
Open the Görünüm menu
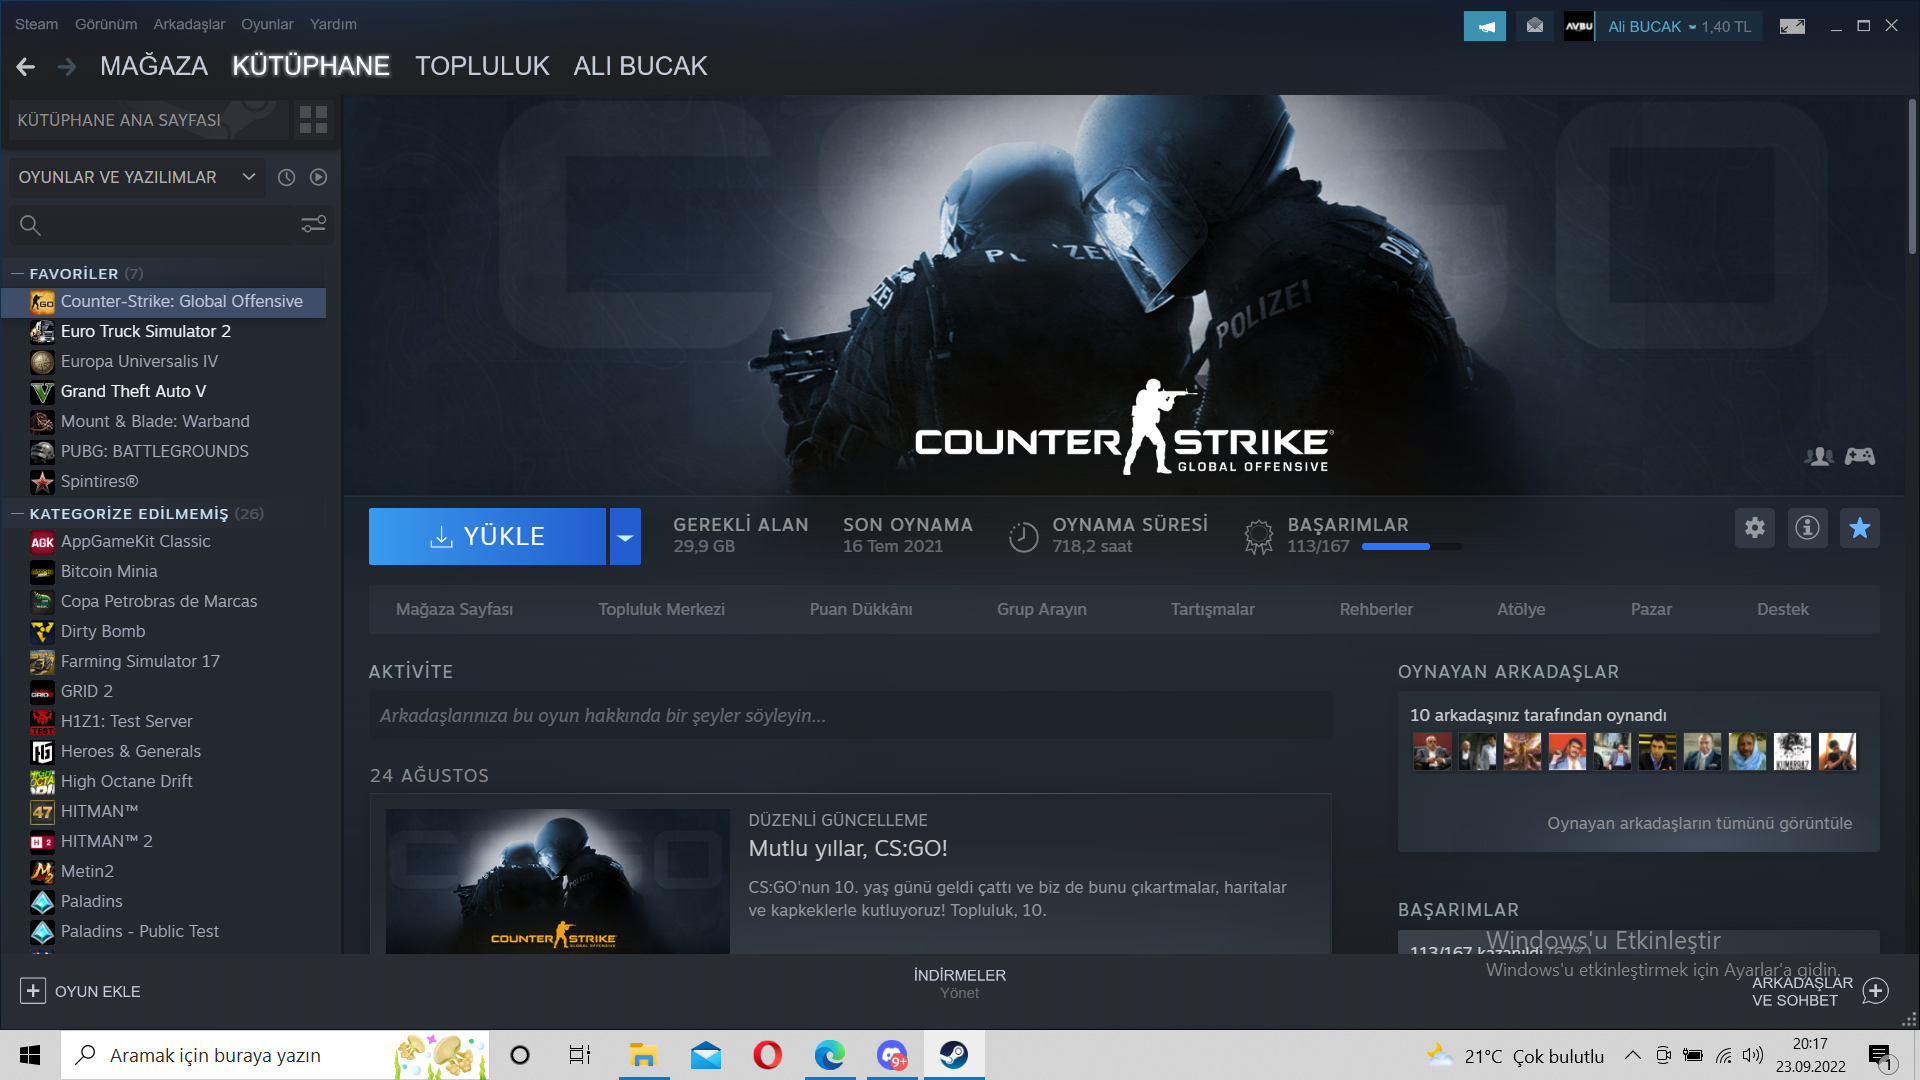tap(106, 24)
